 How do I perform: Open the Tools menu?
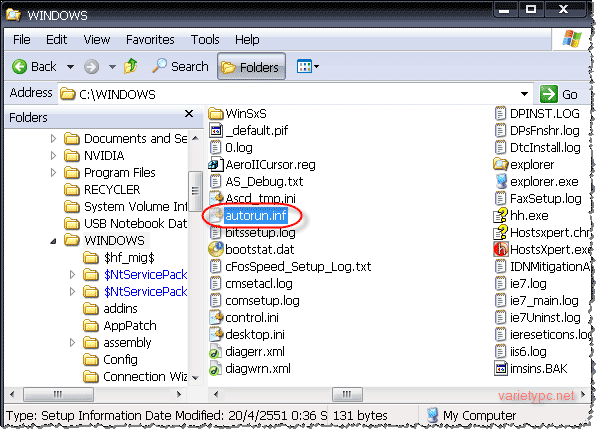coord(205,40)
